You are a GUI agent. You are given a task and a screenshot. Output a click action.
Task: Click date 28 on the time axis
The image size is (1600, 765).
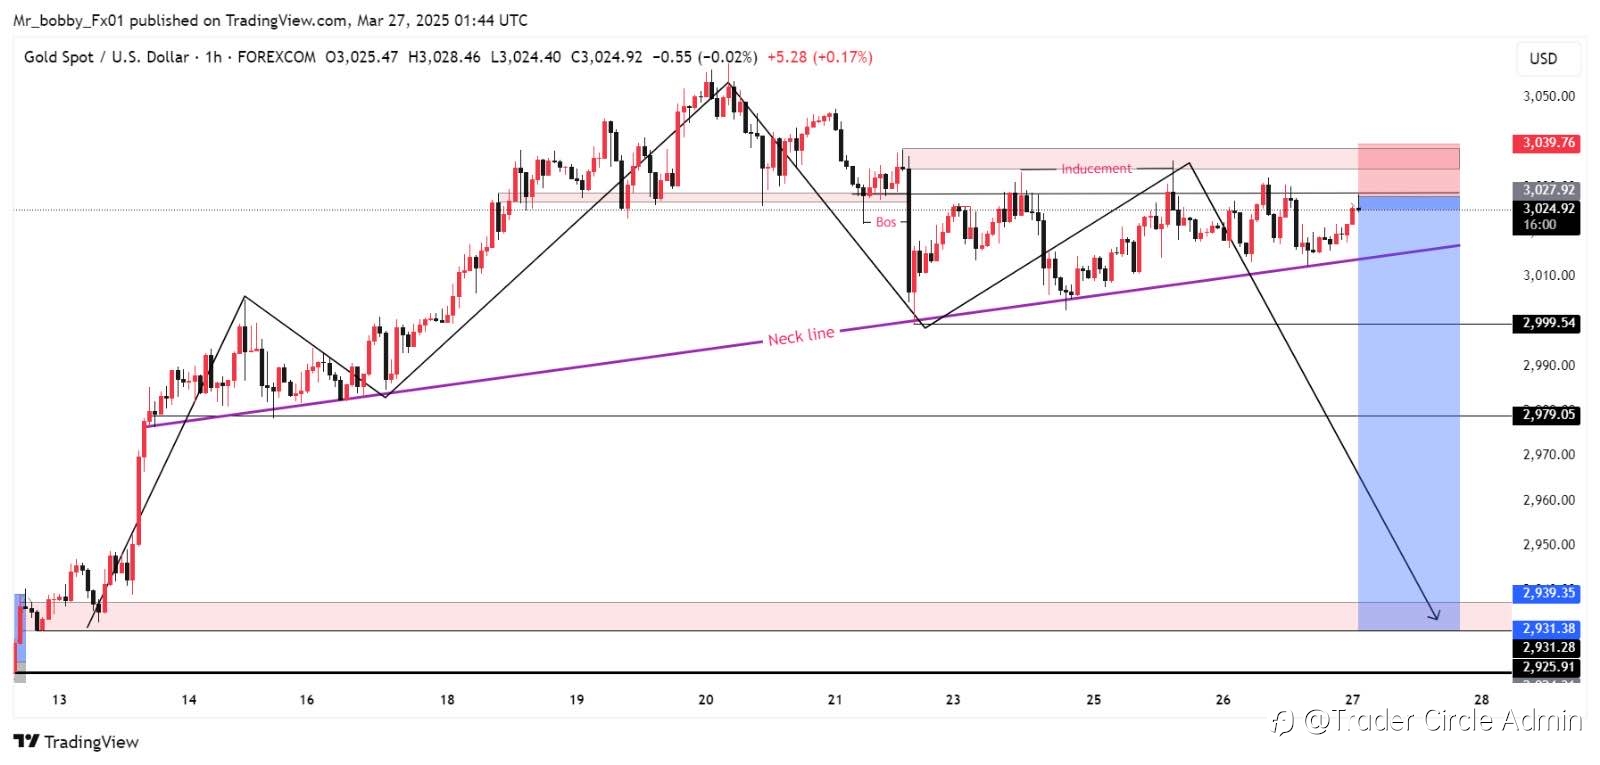point(1482,700)
